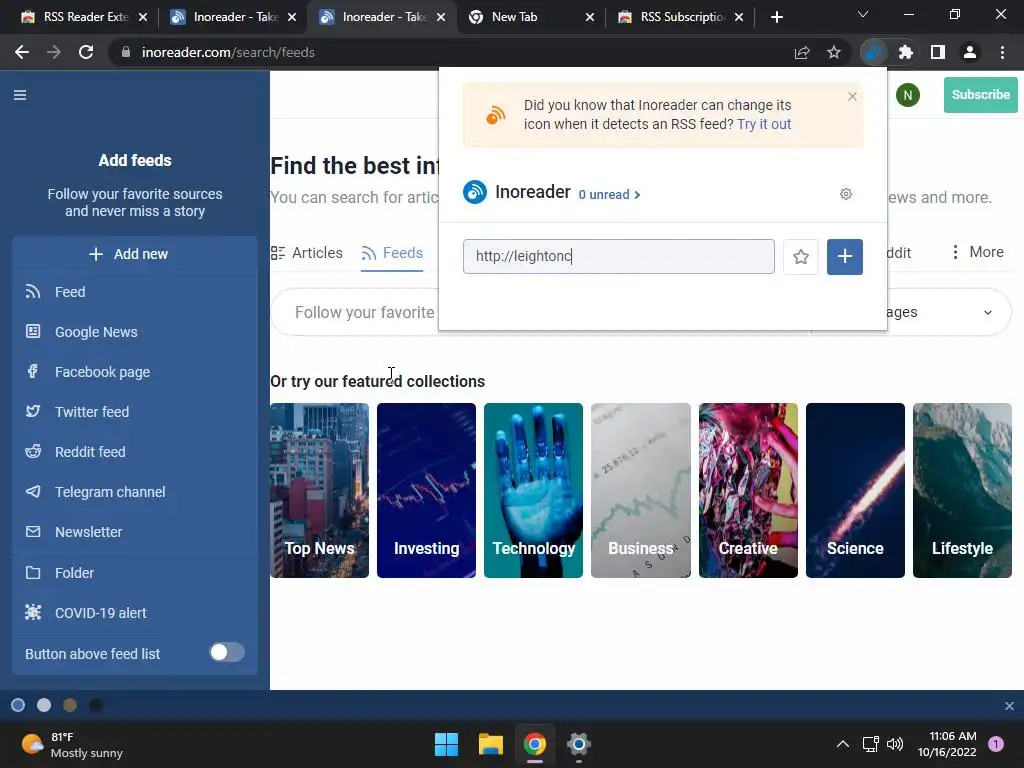This screenshot has height=768, width=1024.
Task: Click the blue plus subscribe button
Action: click(844, 257)
